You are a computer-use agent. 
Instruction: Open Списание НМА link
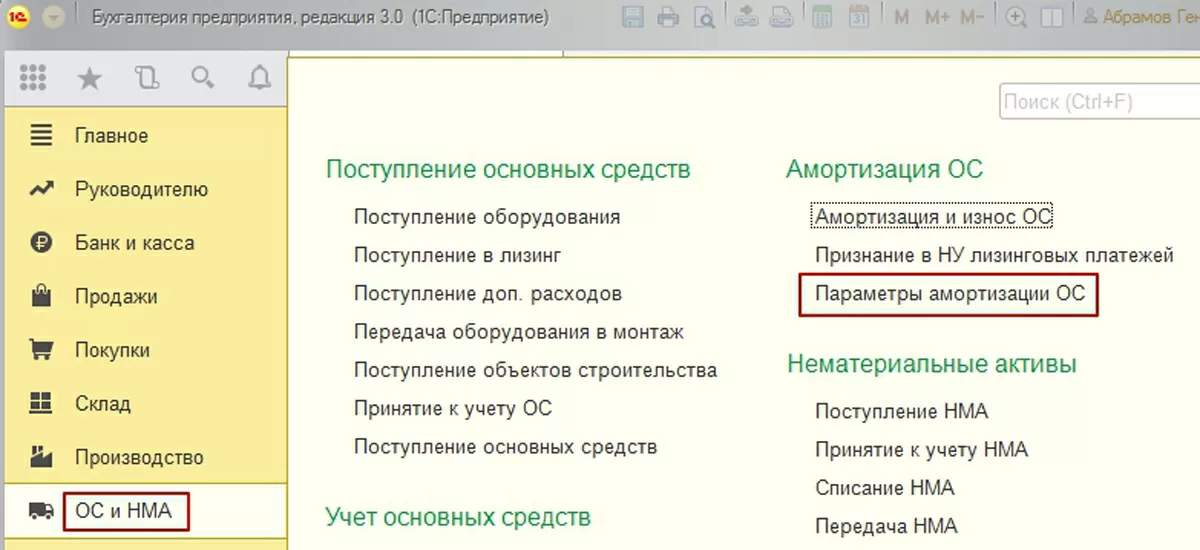(884, 488)
